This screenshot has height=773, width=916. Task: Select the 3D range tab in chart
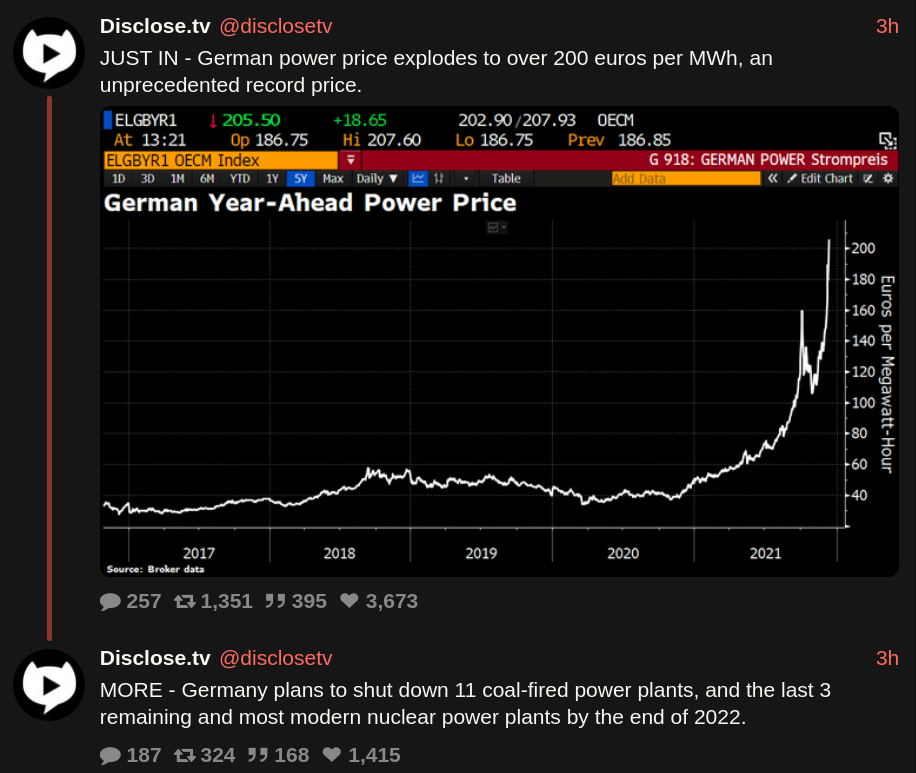pyautogui.click(x=148, y=179)
